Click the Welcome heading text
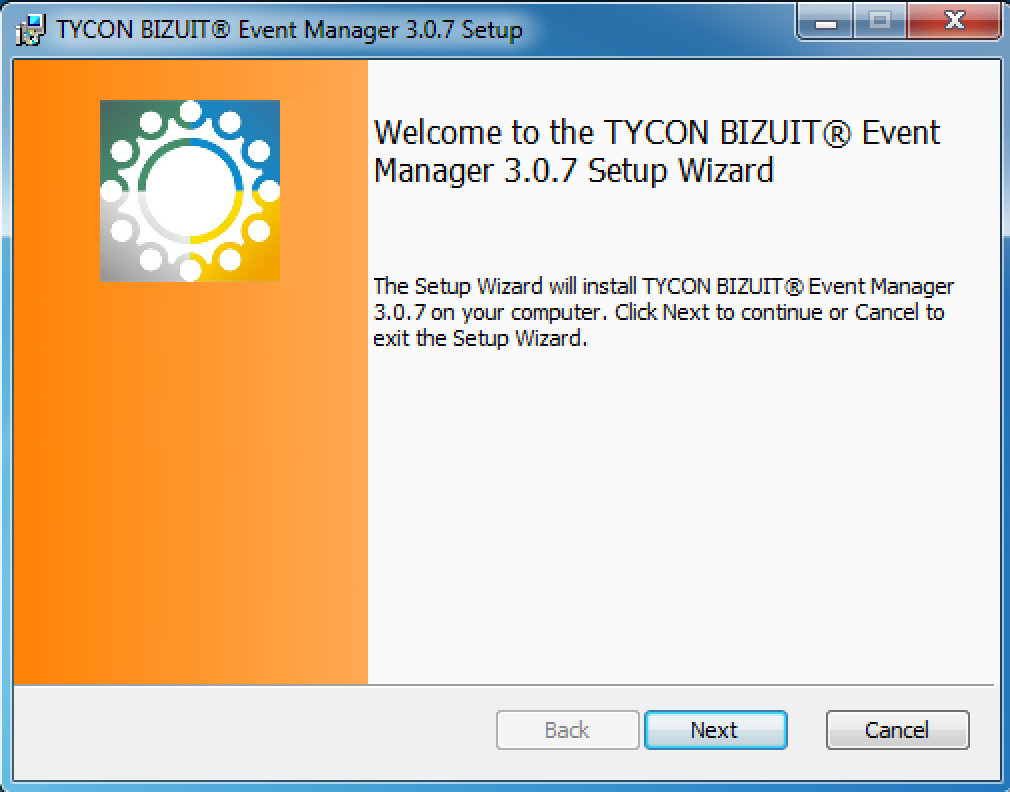 657,152
